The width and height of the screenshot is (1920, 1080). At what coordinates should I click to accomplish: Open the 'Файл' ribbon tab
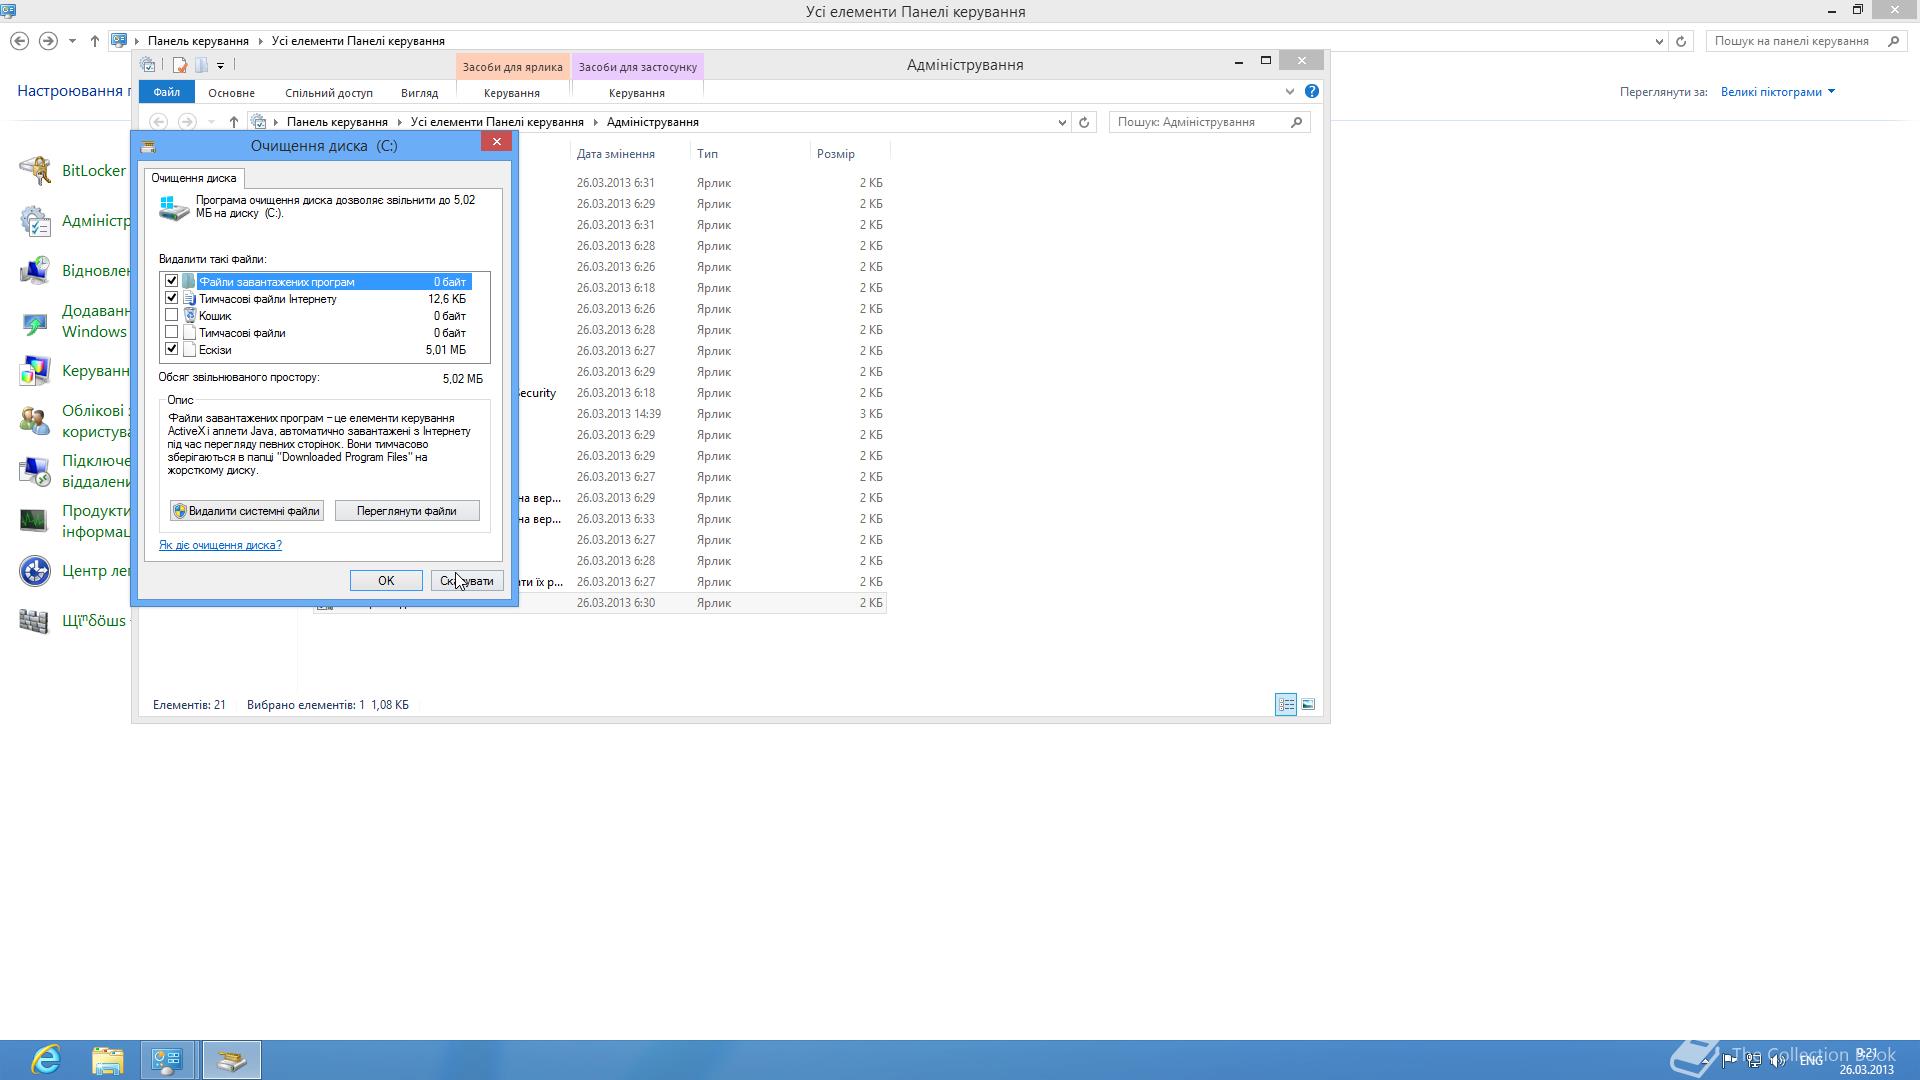(167, 92)
